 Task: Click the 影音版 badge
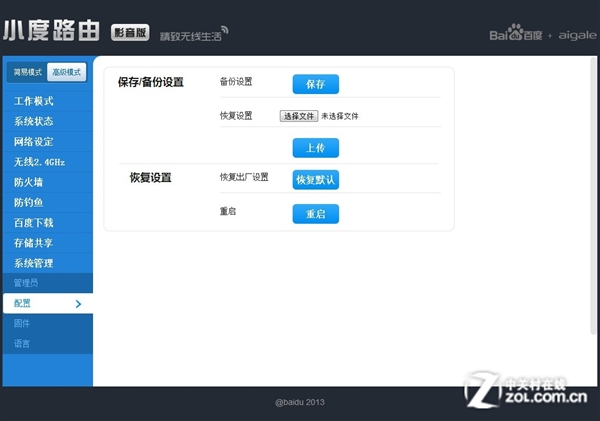pyautogui.click(x=130, y=33)
